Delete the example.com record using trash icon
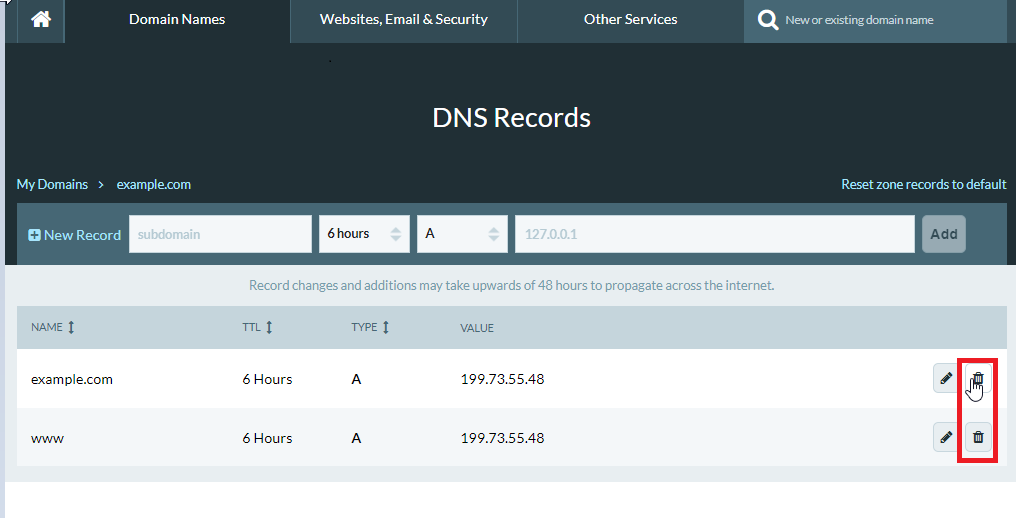1019x518 pixels. [978, 379]
